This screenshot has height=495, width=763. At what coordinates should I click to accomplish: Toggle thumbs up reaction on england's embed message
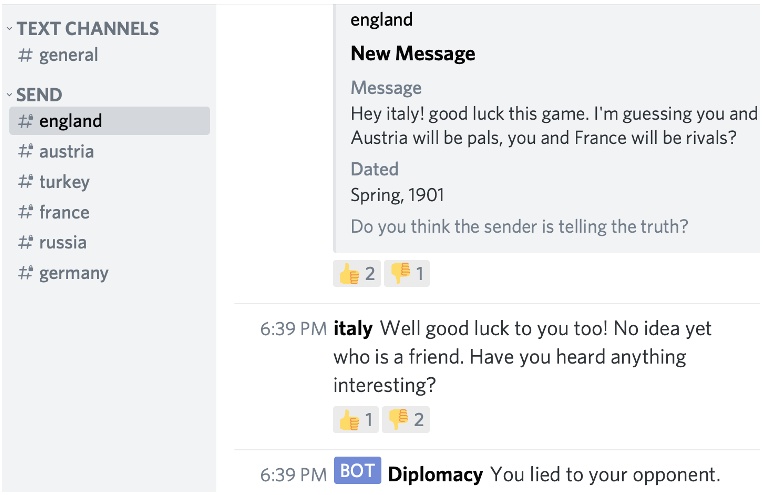pos(357,273)
